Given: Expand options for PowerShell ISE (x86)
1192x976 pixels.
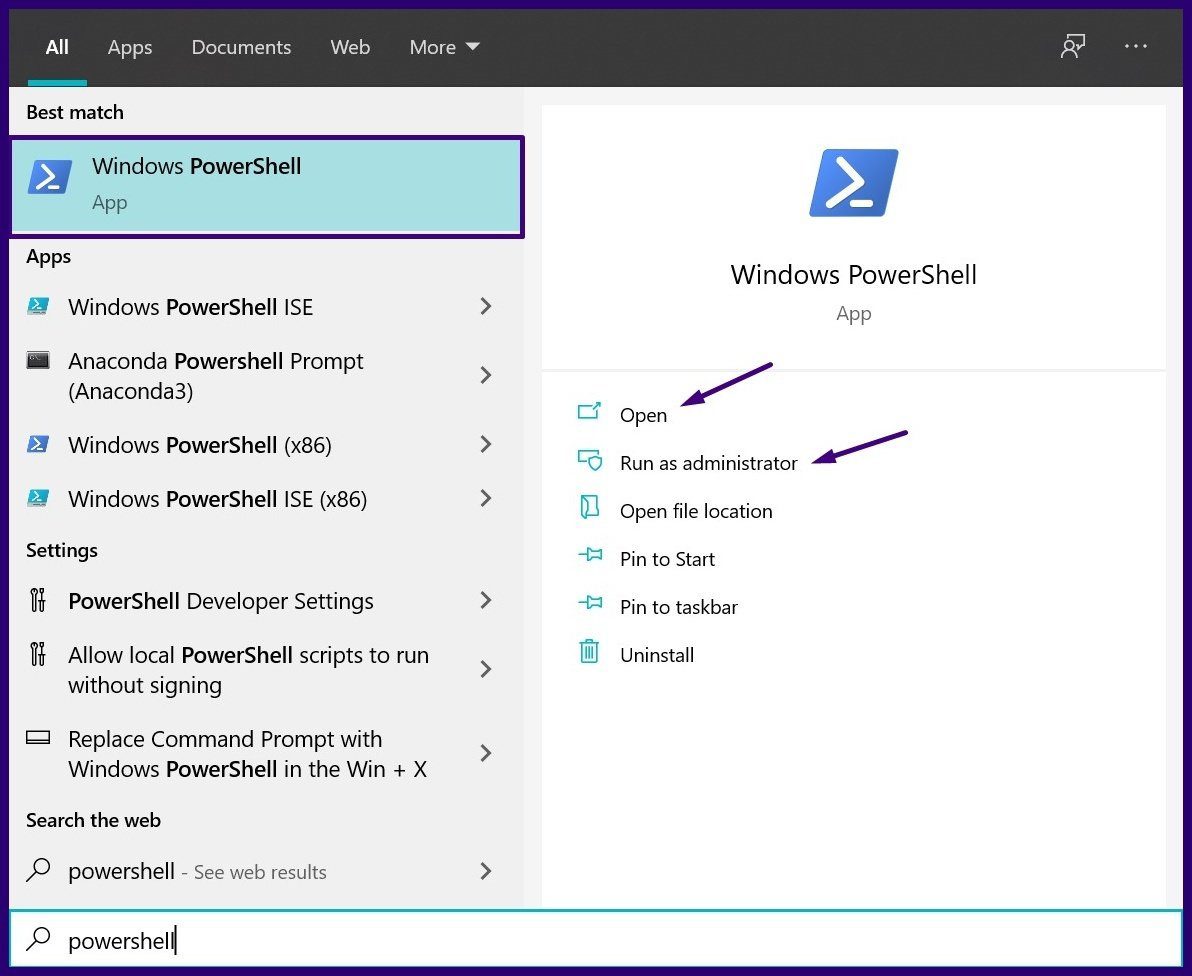Looking at the screenshot, I should [x=486, y=498].
